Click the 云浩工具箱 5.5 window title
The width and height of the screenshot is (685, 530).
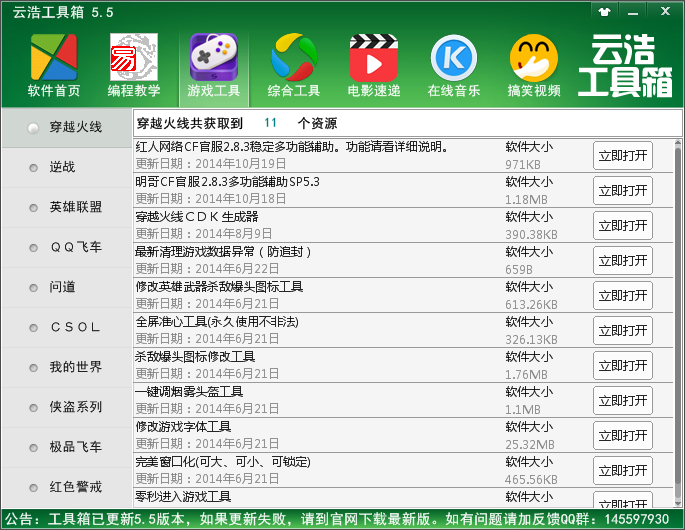[x=63, y=12]
